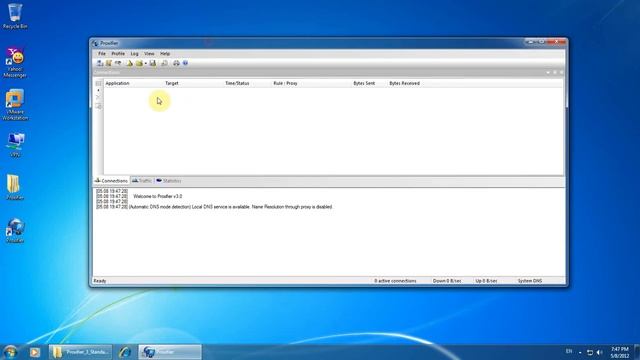640x360 pixels.
Task: Click the Proxifier_3_Standa... folder taskbar button
Action: tap(80, 352)
